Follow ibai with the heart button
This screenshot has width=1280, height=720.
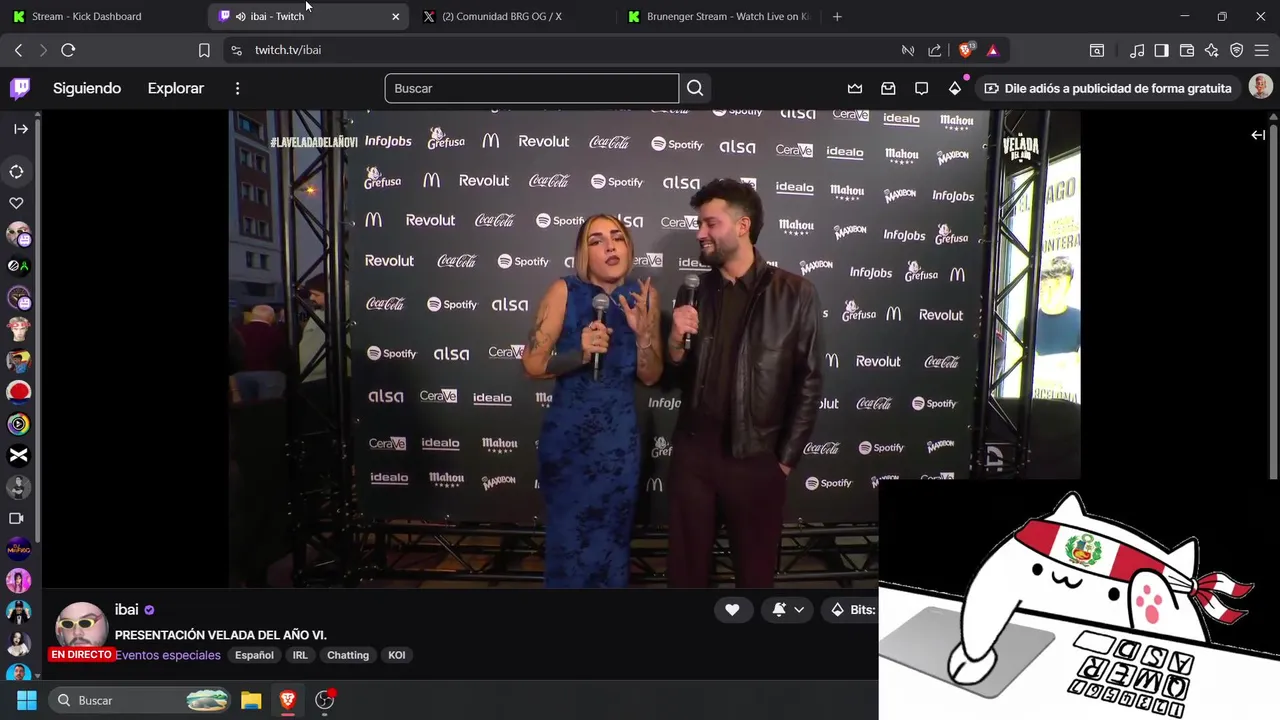[732, 610]
